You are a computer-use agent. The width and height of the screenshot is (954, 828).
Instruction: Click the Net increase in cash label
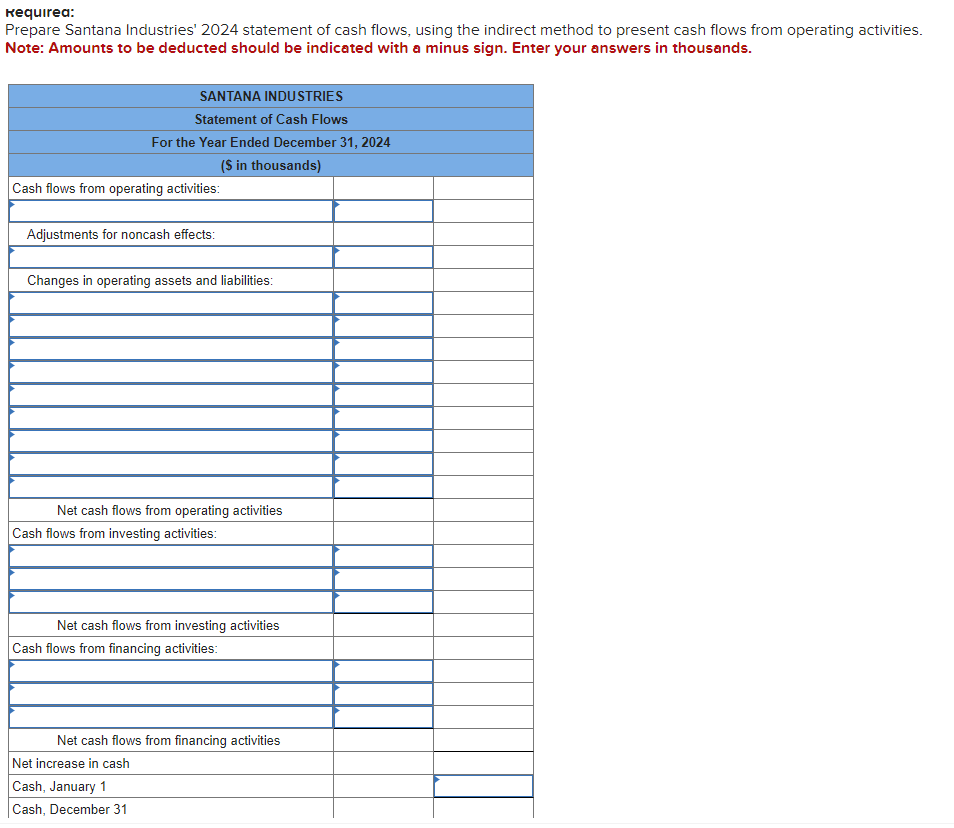71,764
